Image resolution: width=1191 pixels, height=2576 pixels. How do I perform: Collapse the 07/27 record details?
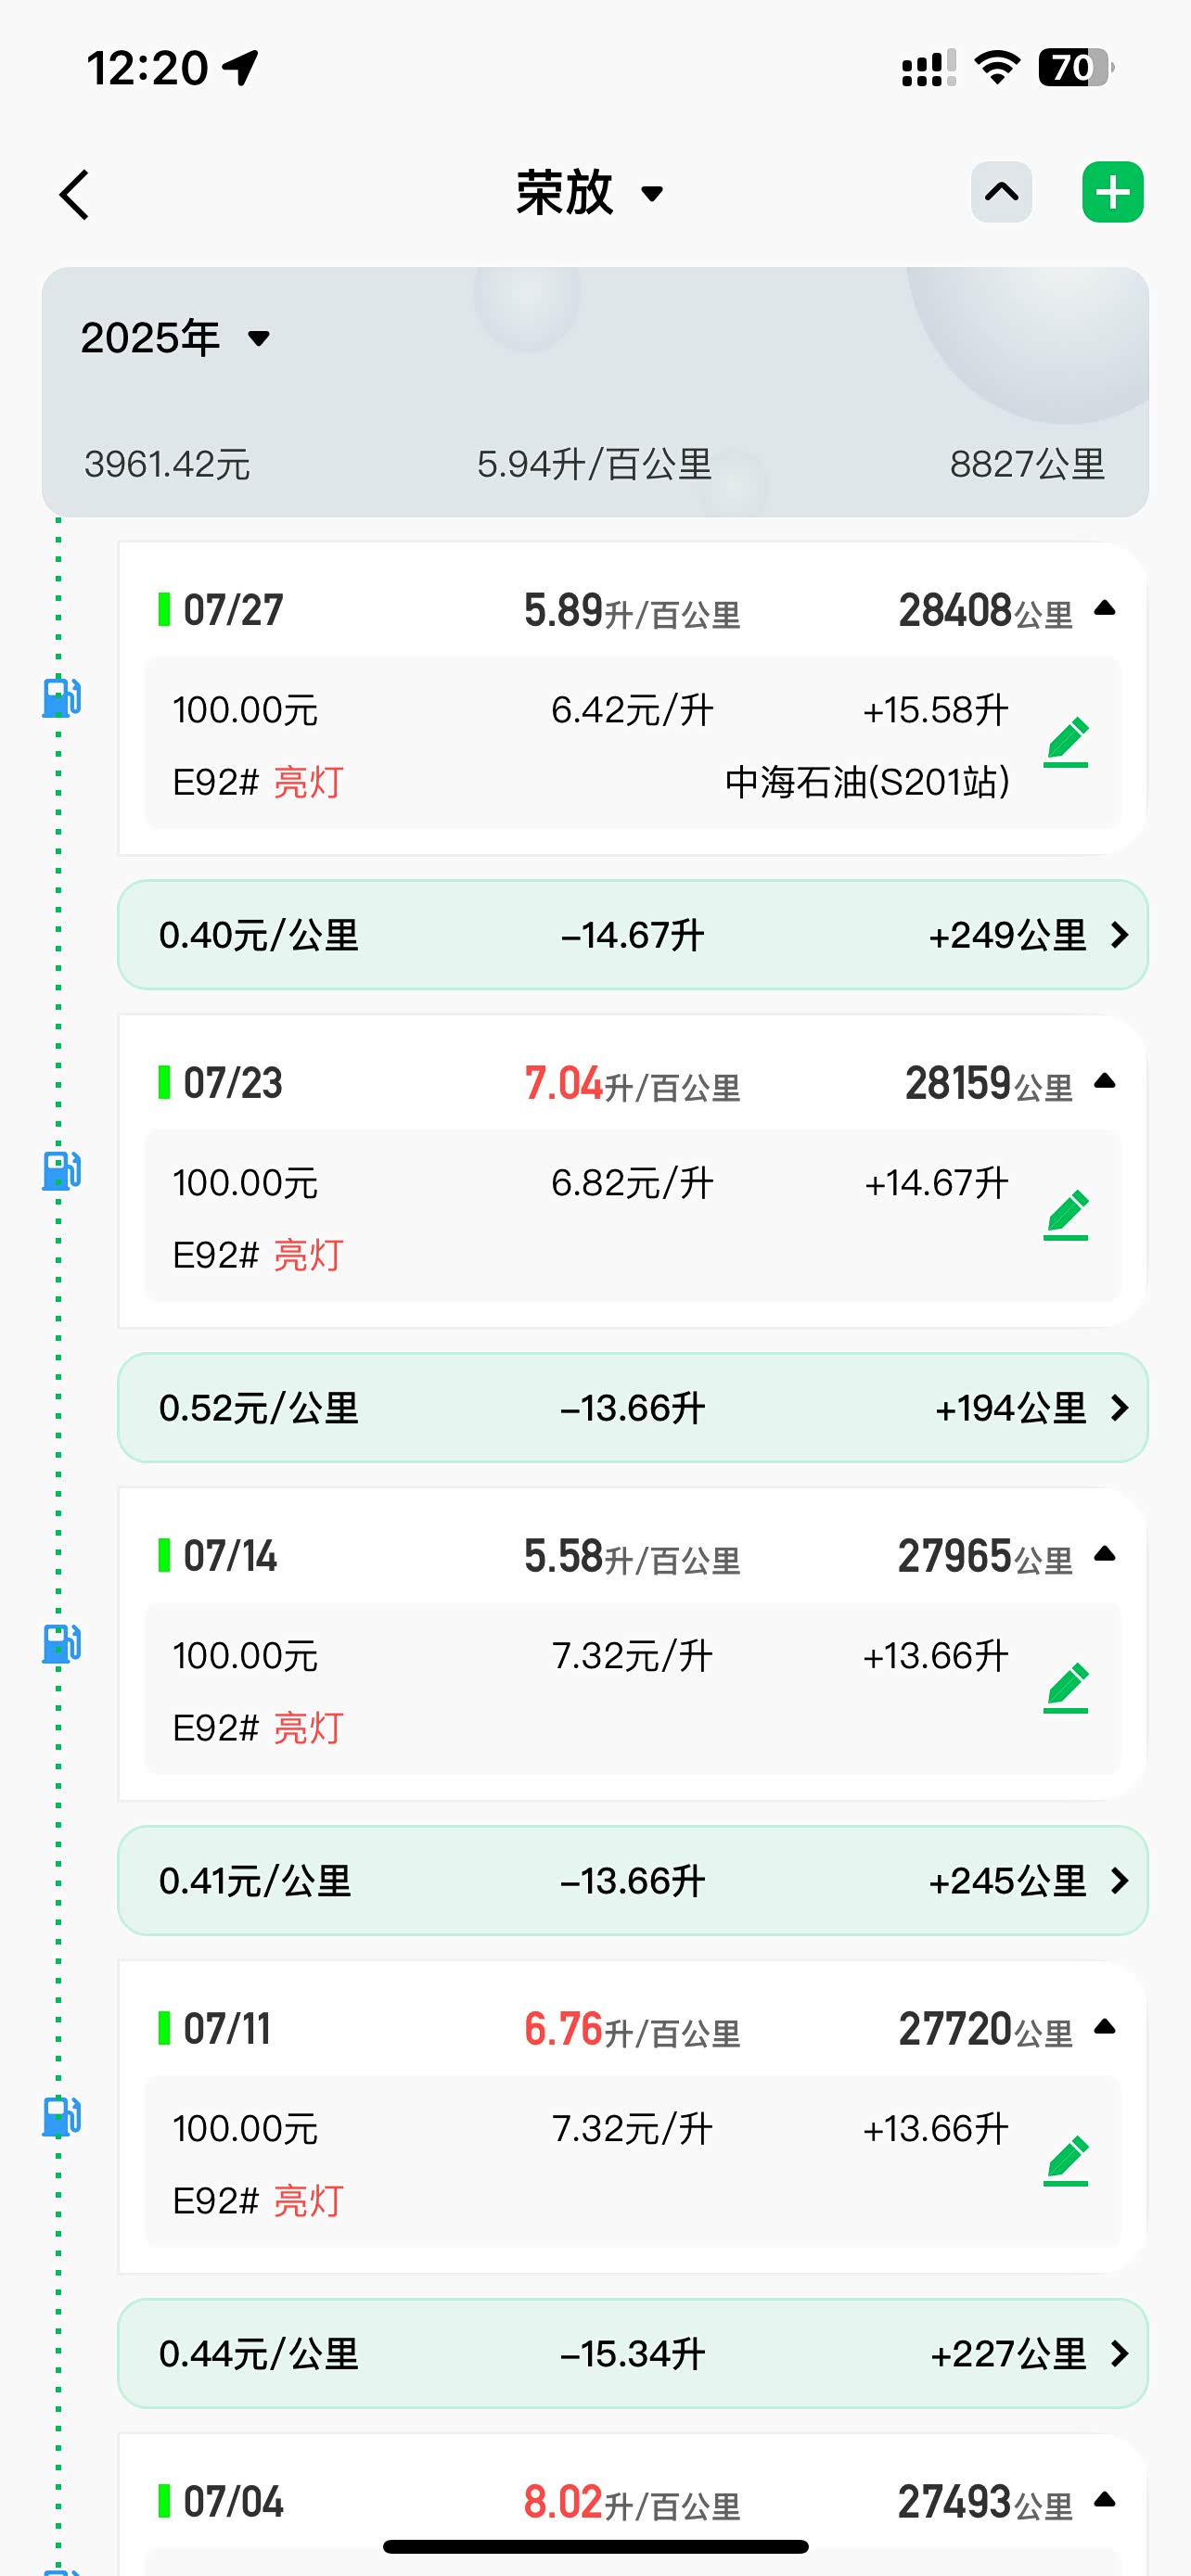[1104, 608]
